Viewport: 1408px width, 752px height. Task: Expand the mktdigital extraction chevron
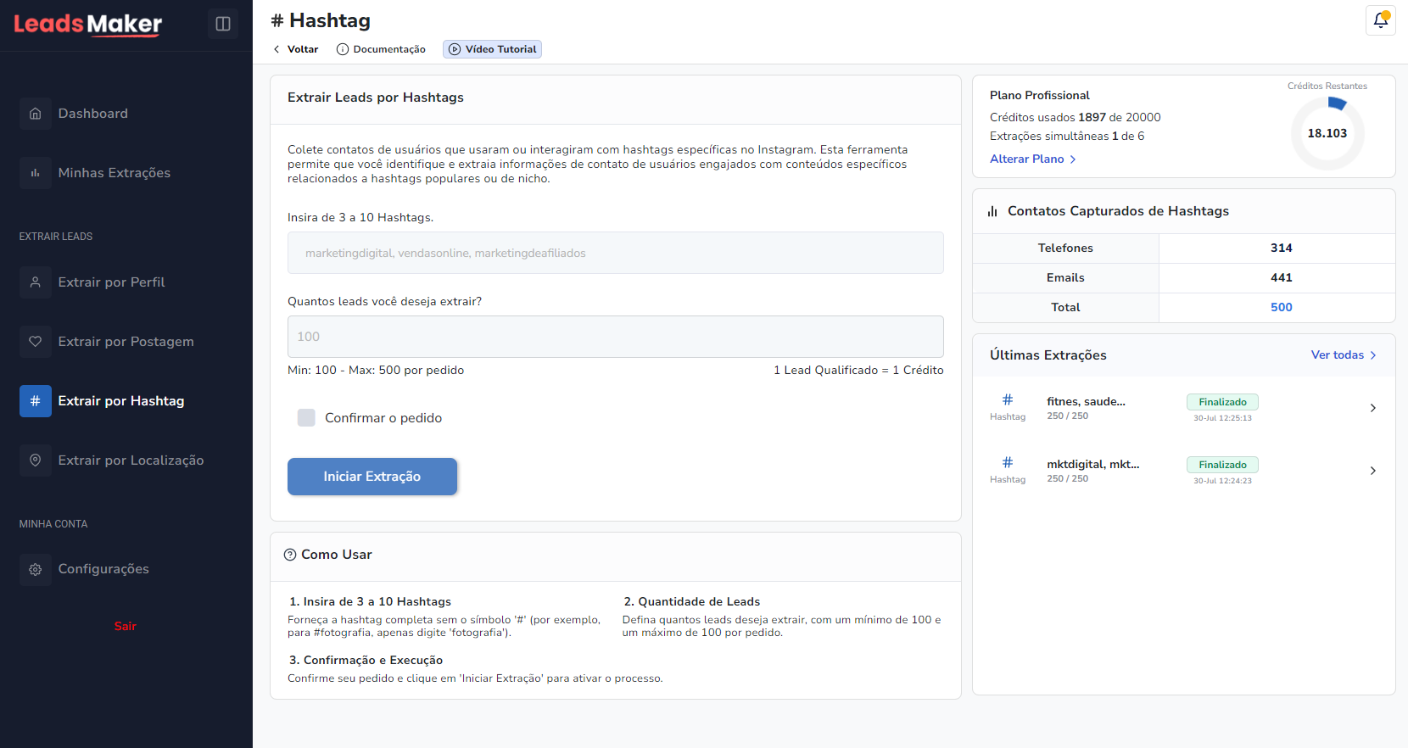click(1373, 471)
